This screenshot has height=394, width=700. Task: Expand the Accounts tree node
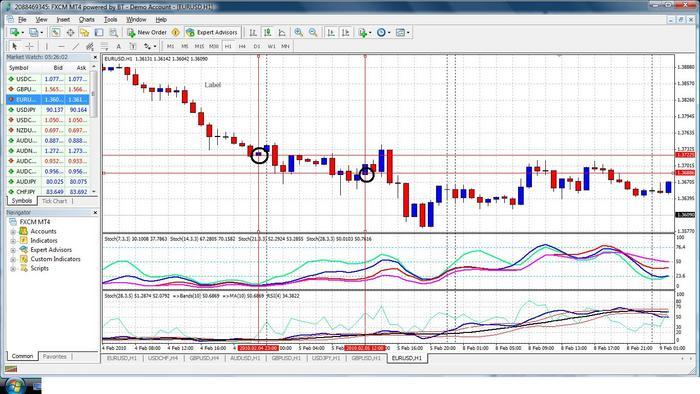13,232
